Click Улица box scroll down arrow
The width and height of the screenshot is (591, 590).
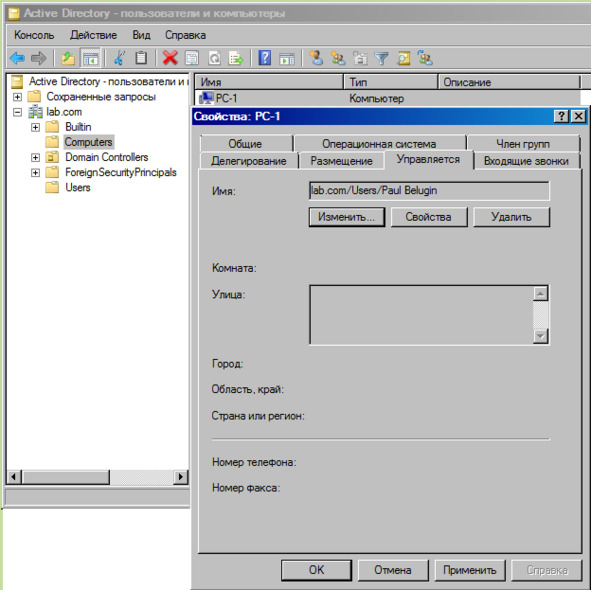coord(540,336)
